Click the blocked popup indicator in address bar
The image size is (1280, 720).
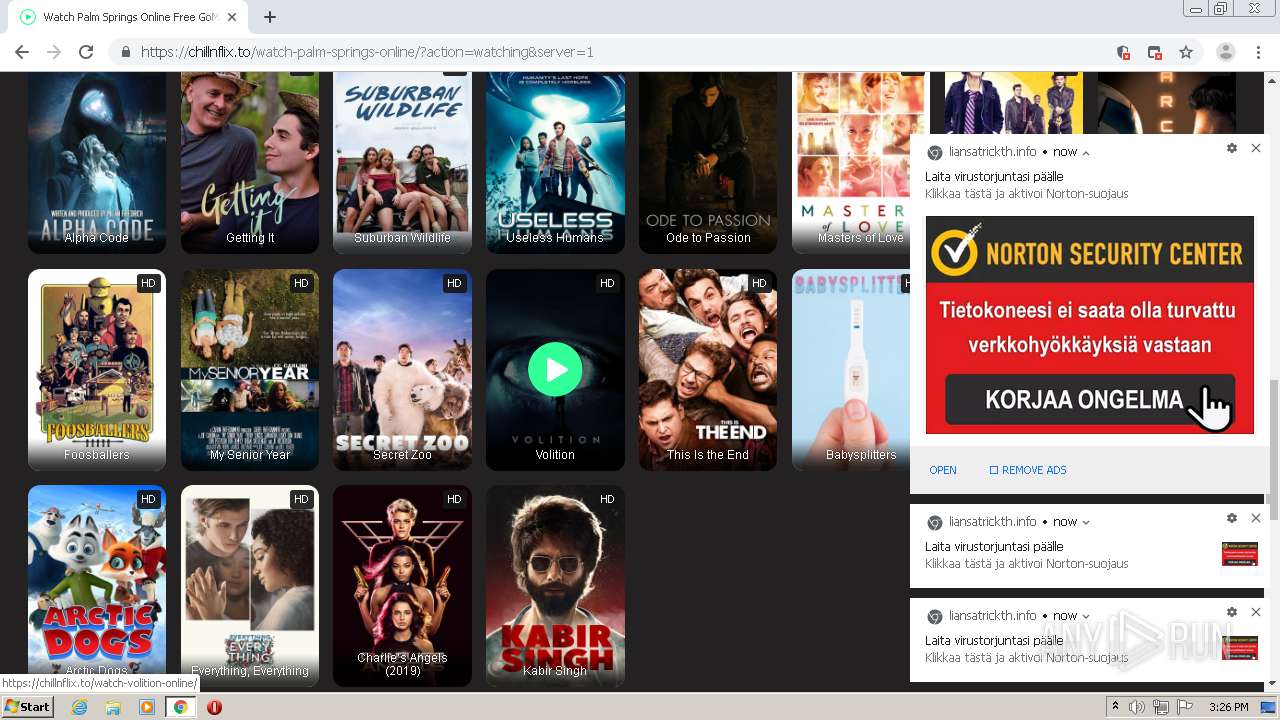(1154, 52)
